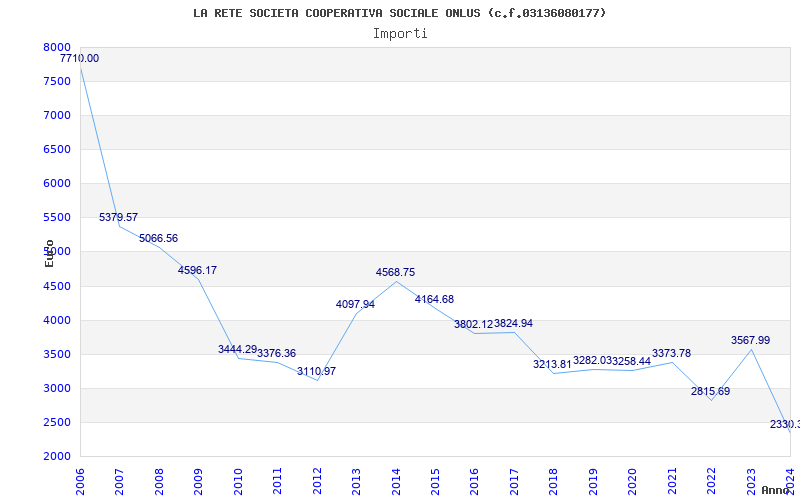This screenshot has width=800, height=500.
Task: Select the 5379.57 value label
Action: point(118,217)
